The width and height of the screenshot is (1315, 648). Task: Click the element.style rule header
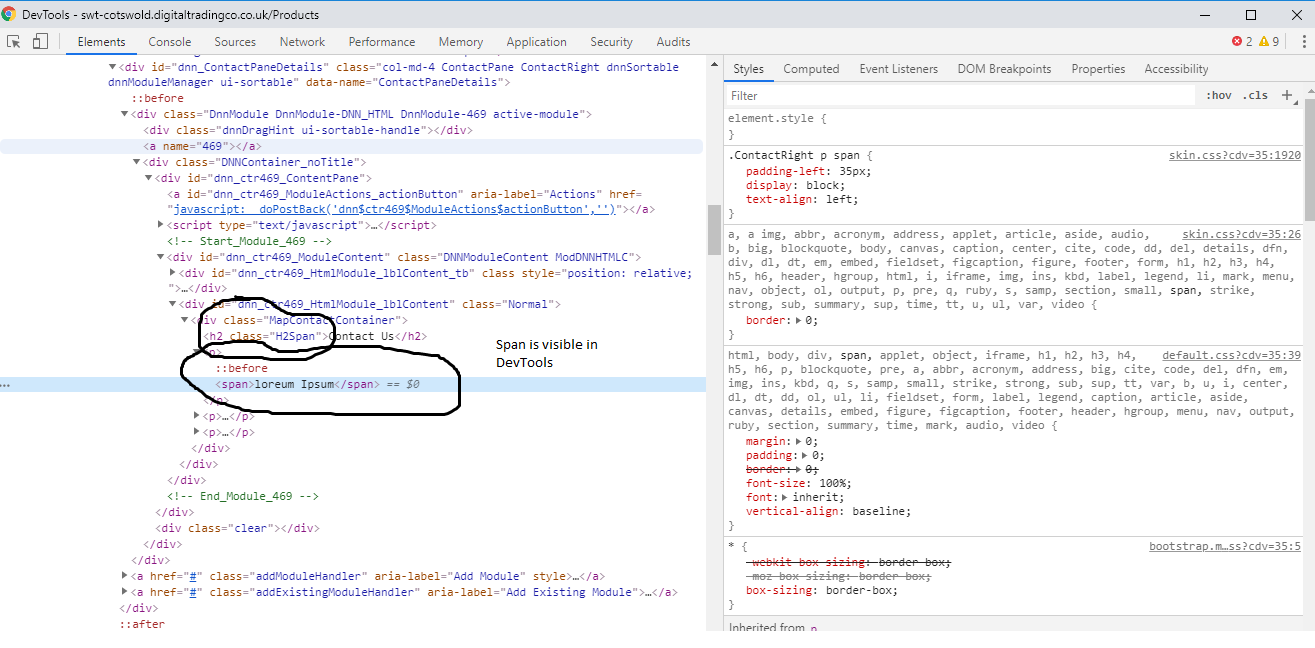(778, 118)
